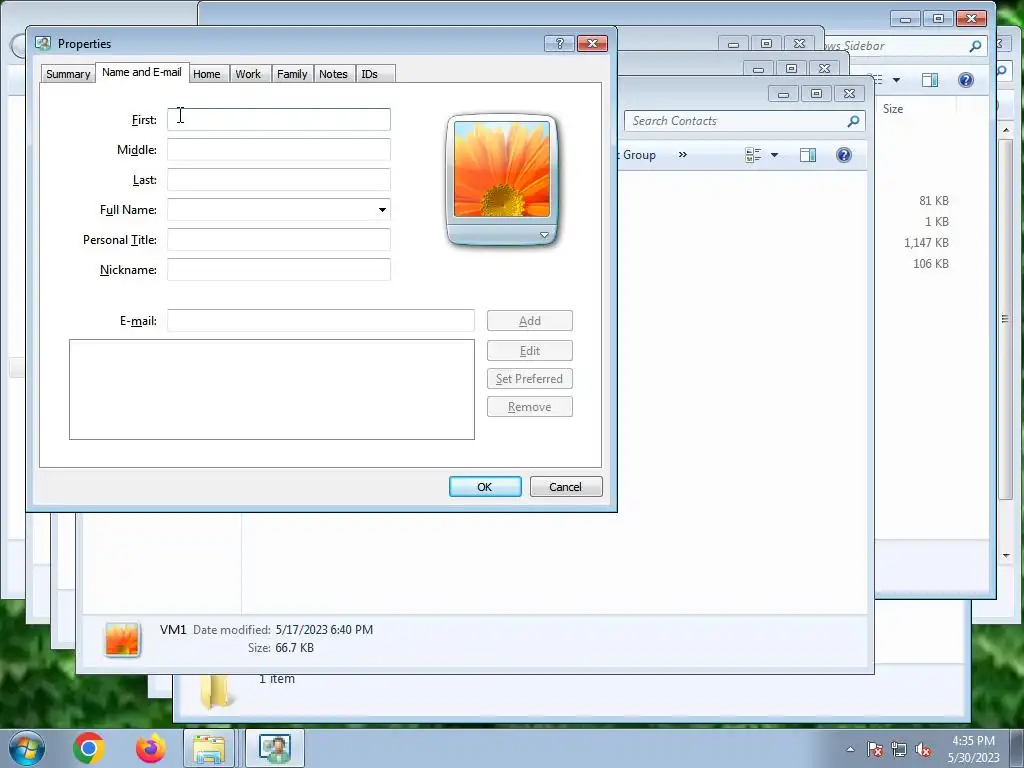Switch to the Summary tab
The image size is (1024, 768).
68,74
